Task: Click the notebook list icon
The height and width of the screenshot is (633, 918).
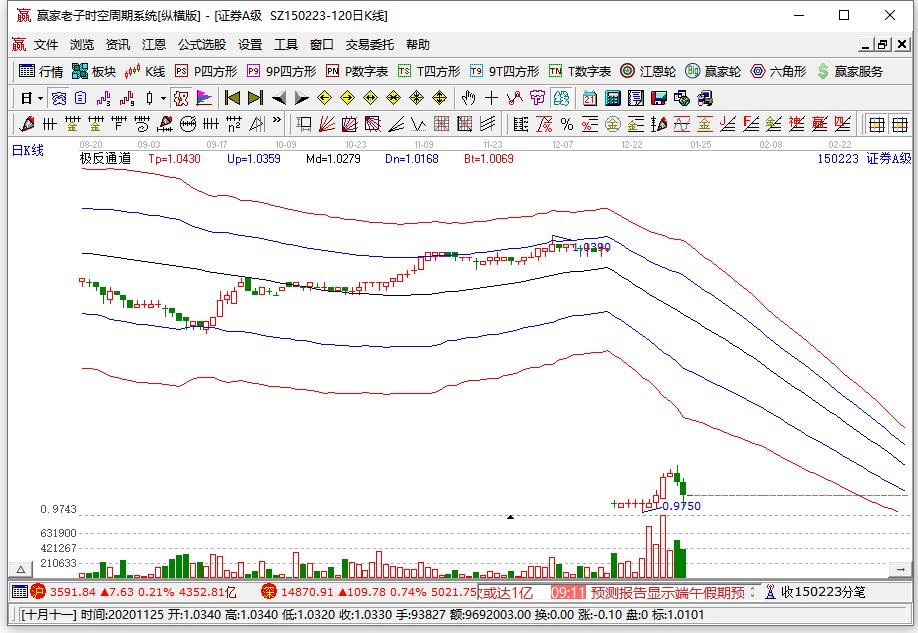Action: 636,98
